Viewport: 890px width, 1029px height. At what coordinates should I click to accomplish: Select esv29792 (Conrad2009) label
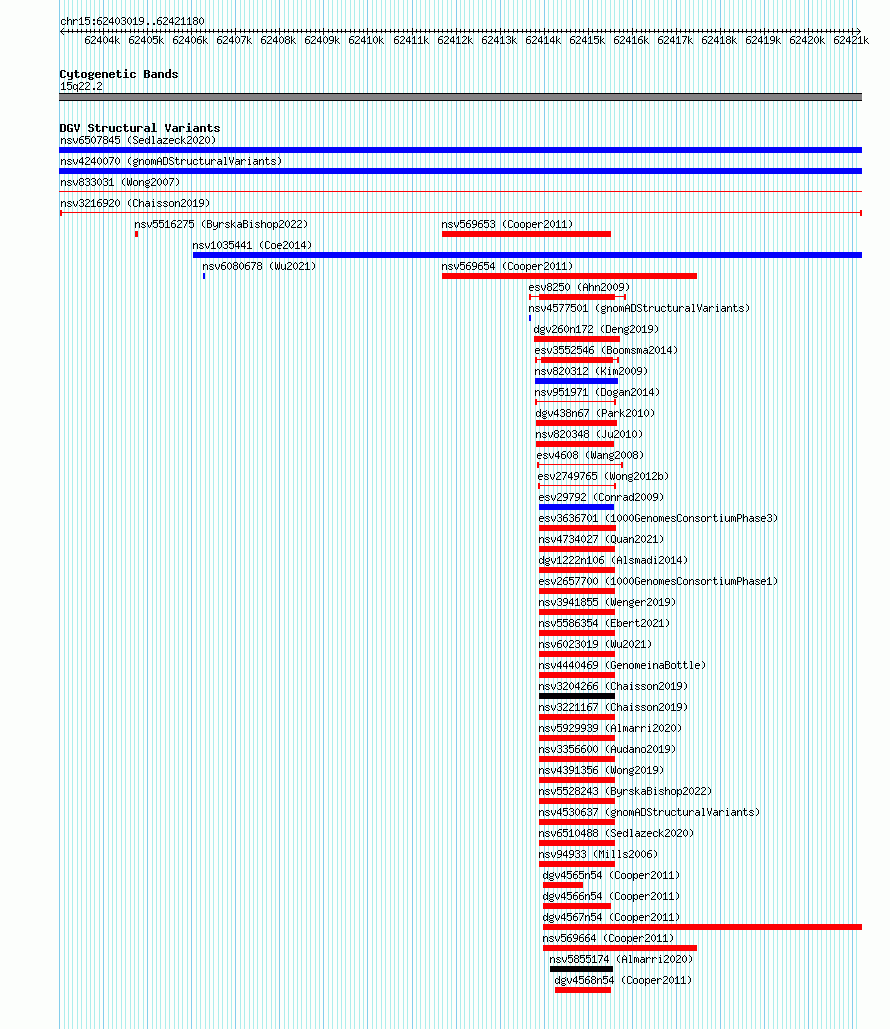coord(601,497)
